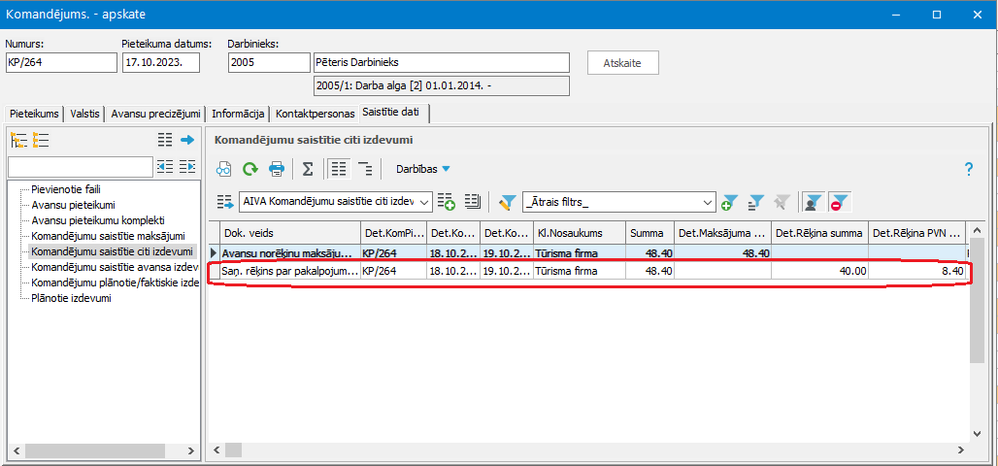Click the tree panel horizontal scrollbar right arrow
The image size is (998, 466).
click(190, 451)
